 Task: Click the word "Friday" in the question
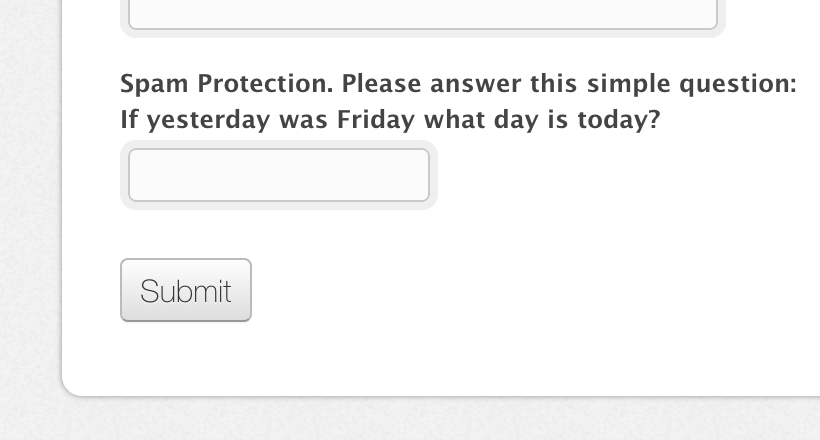click(x=376, y=121)
